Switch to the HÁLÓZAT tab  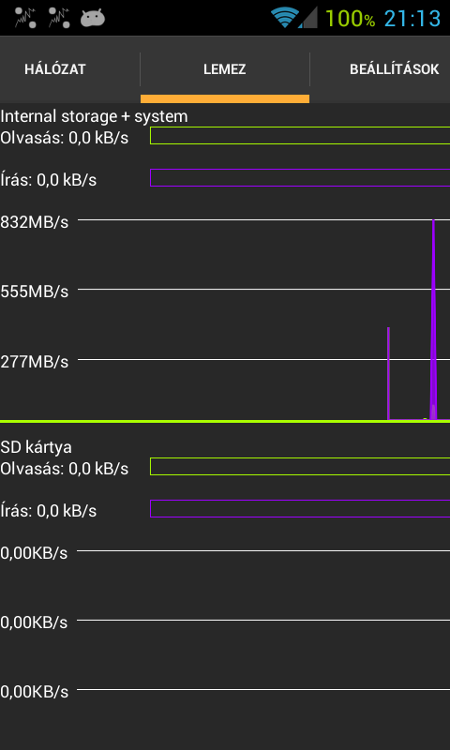coord(55,69)
